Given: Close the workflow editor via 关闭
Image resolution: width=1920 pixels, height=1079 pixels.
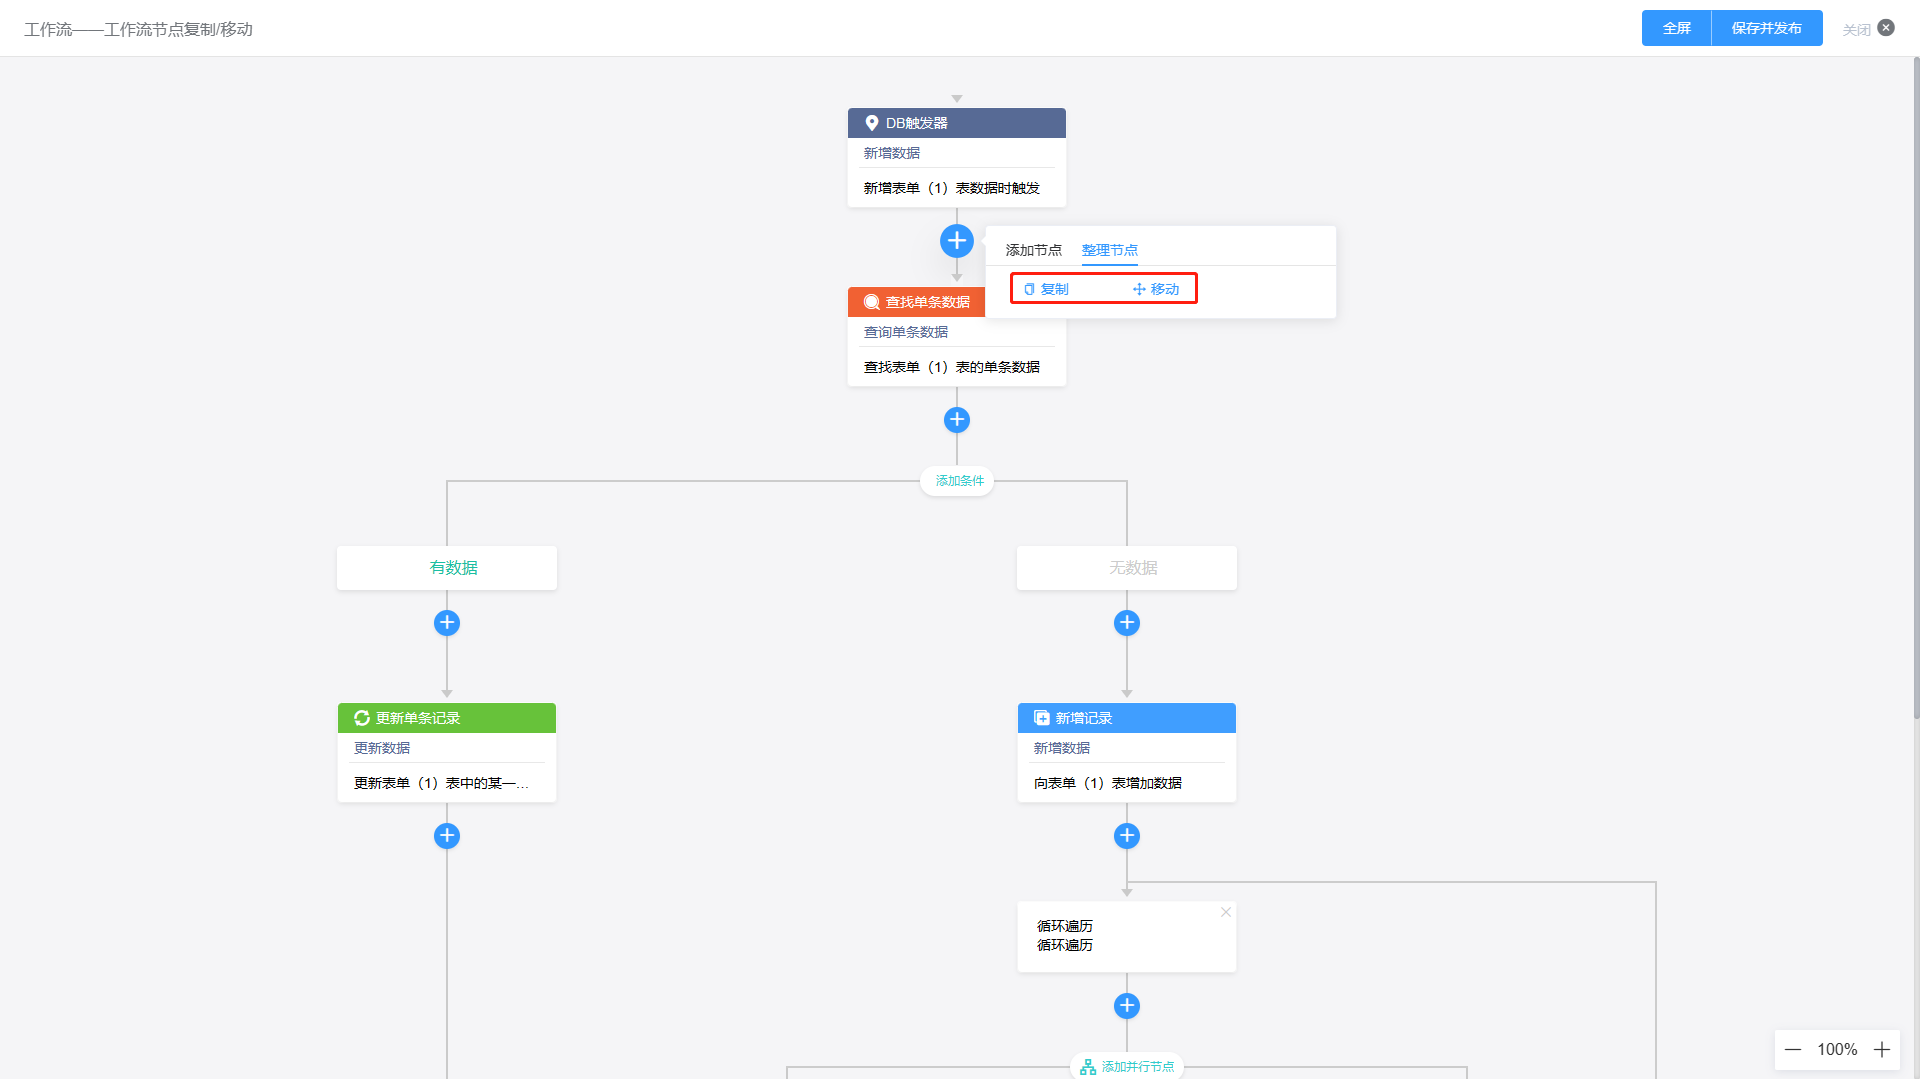Looking at the screenshot, I should pos(1868,29).
